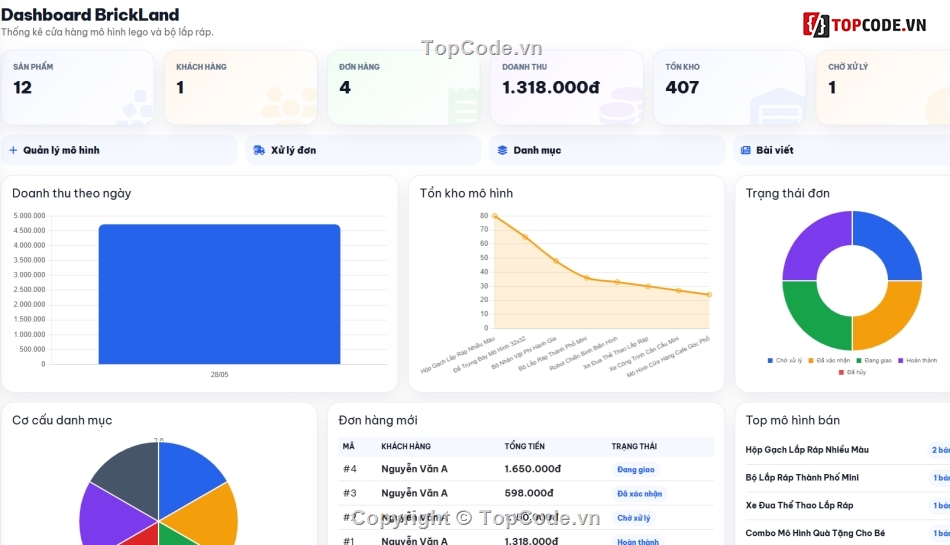Click the 1.650.000đ total amount
Screen dimensions: 950x545
[533, 469]
